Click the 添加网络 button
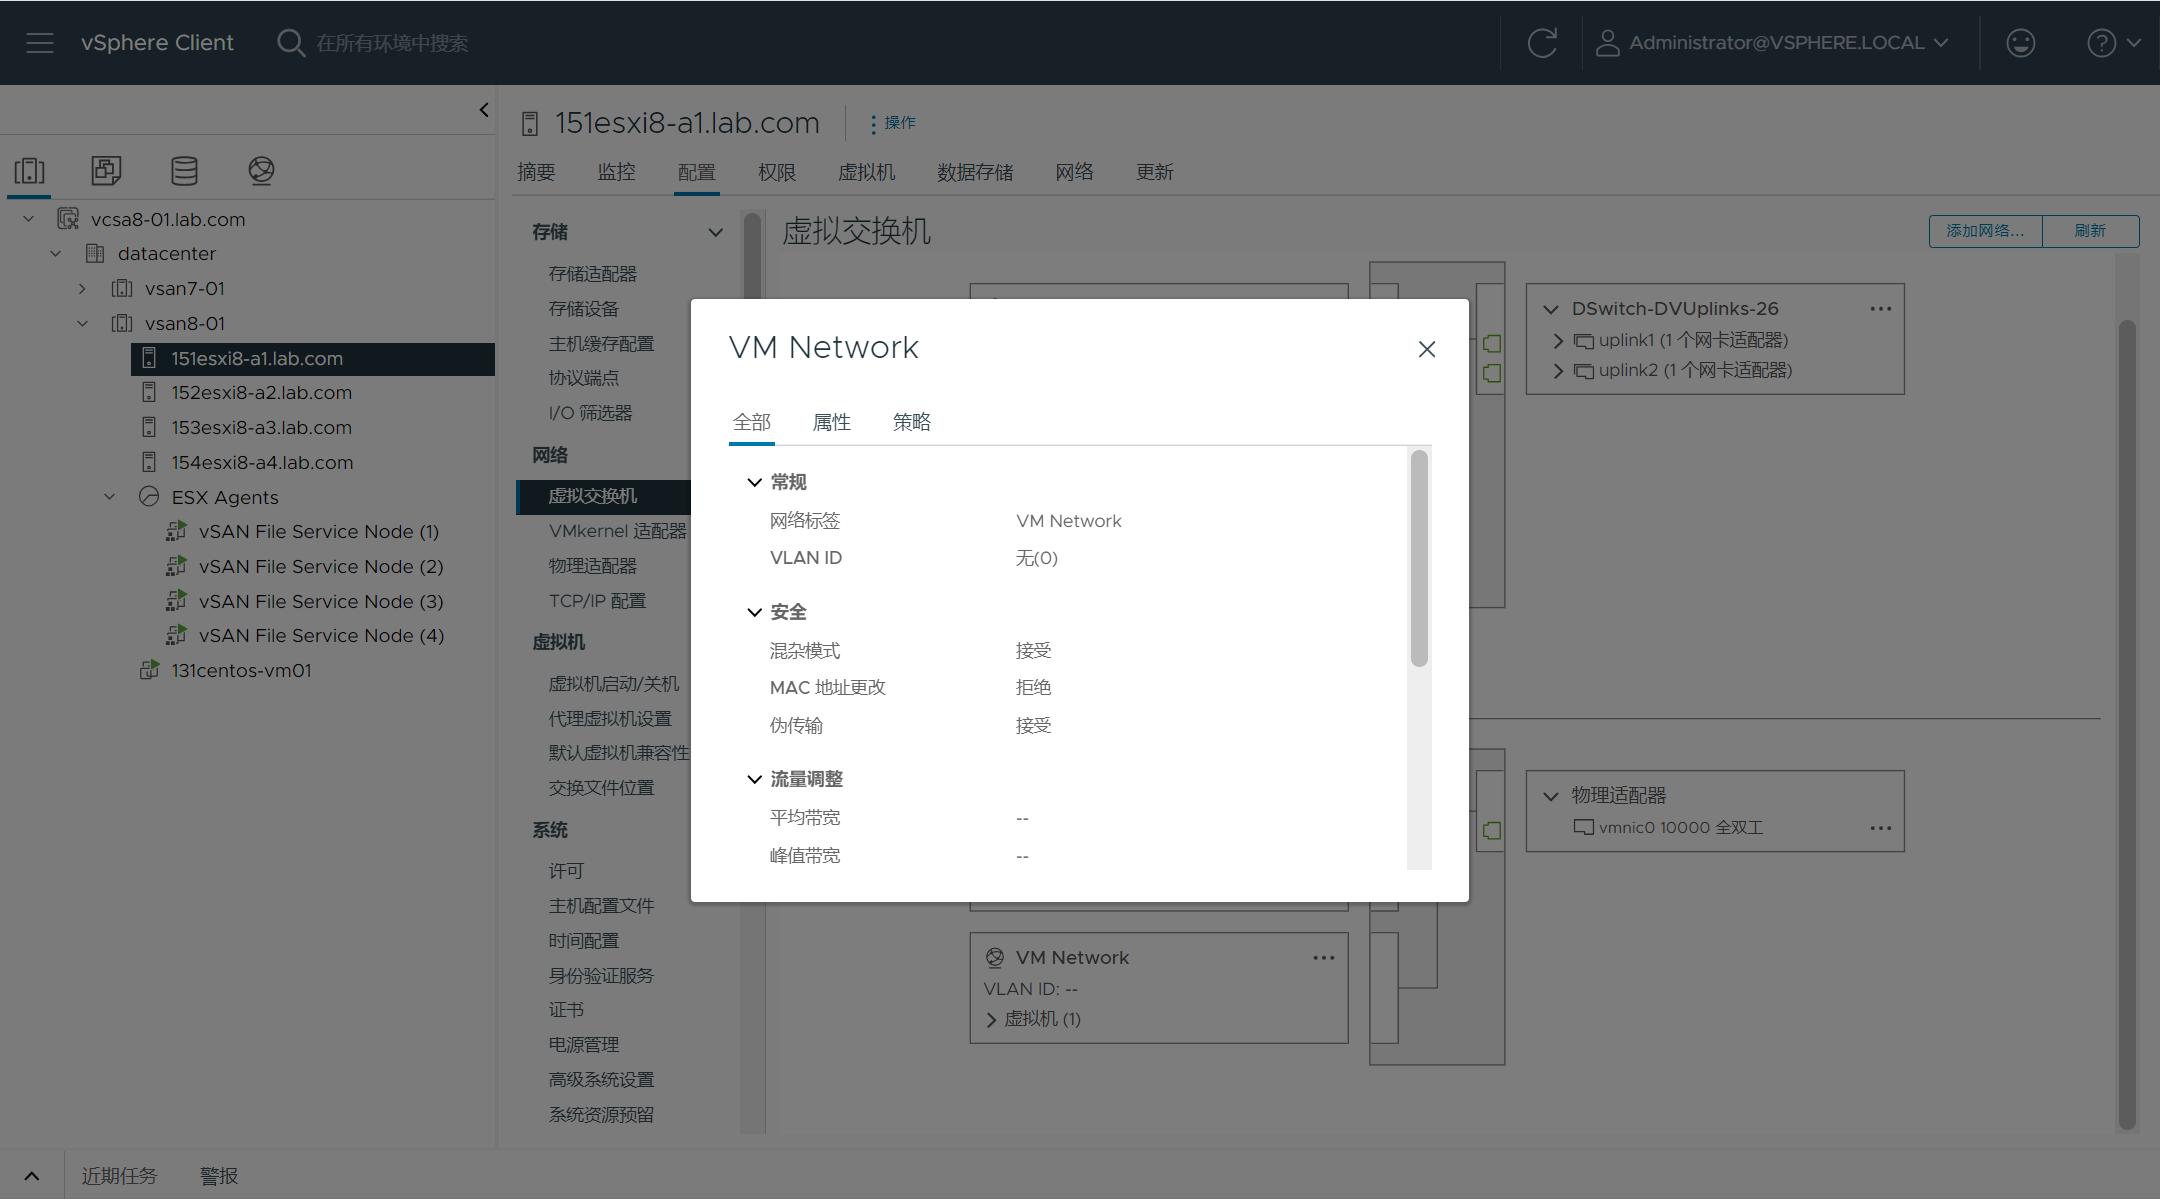 click(x=1985, y=231)
